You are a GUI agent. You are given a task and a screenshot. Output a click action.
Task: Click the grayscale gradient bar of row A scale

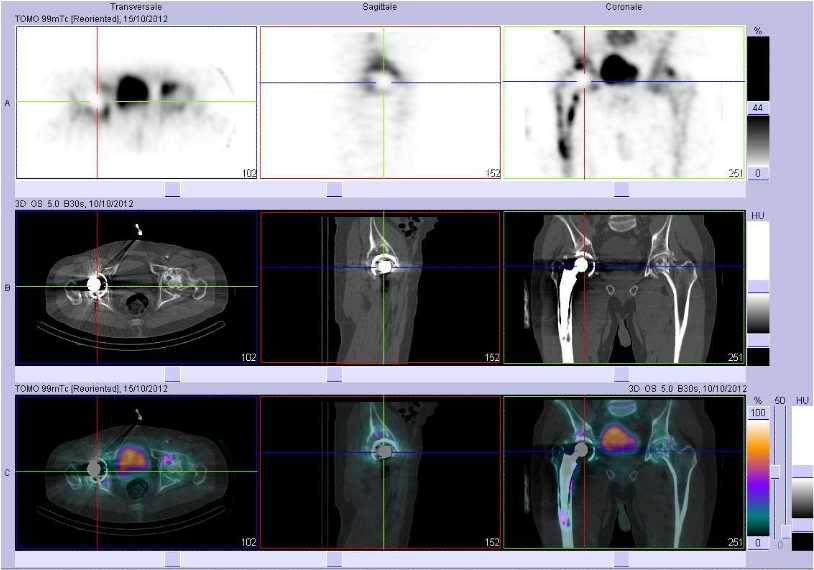click(758, 141)
